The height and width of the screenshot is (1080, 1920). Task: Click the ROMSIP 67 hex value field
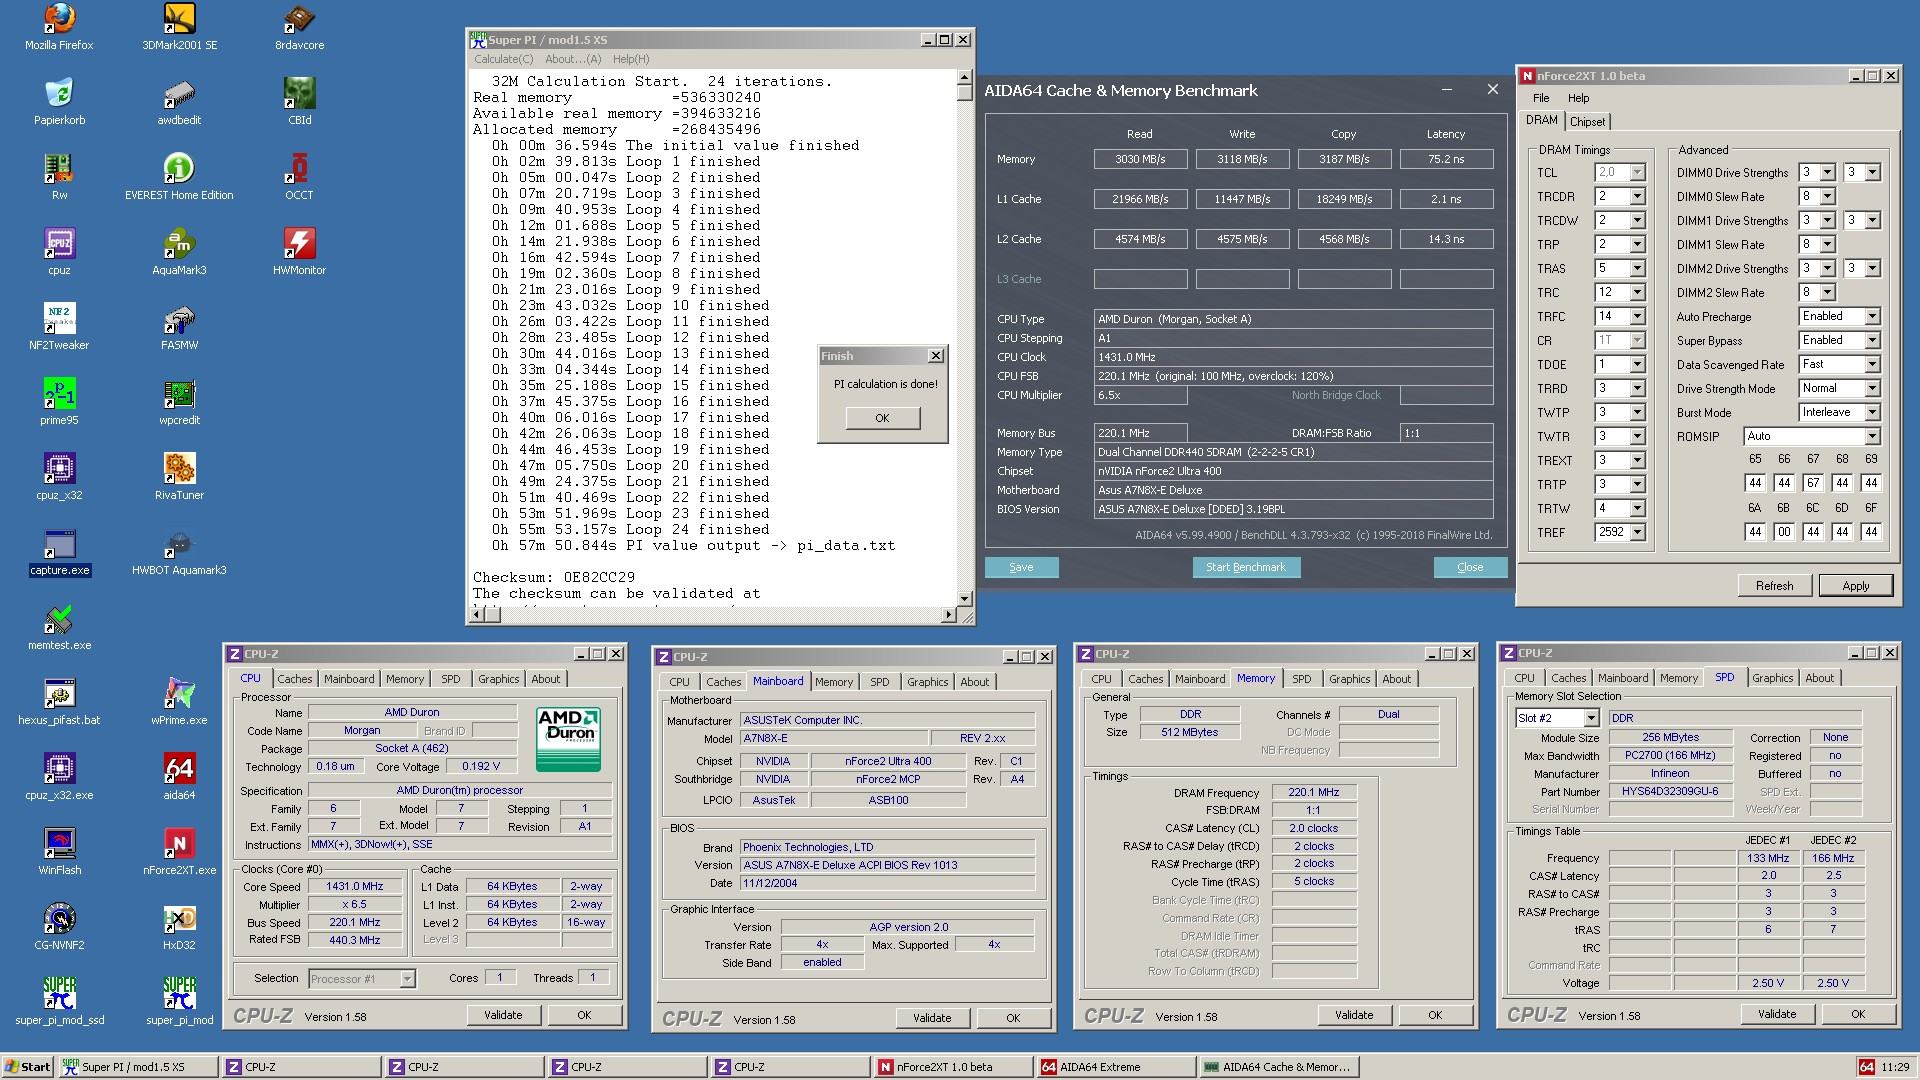tap(1813, 483)
